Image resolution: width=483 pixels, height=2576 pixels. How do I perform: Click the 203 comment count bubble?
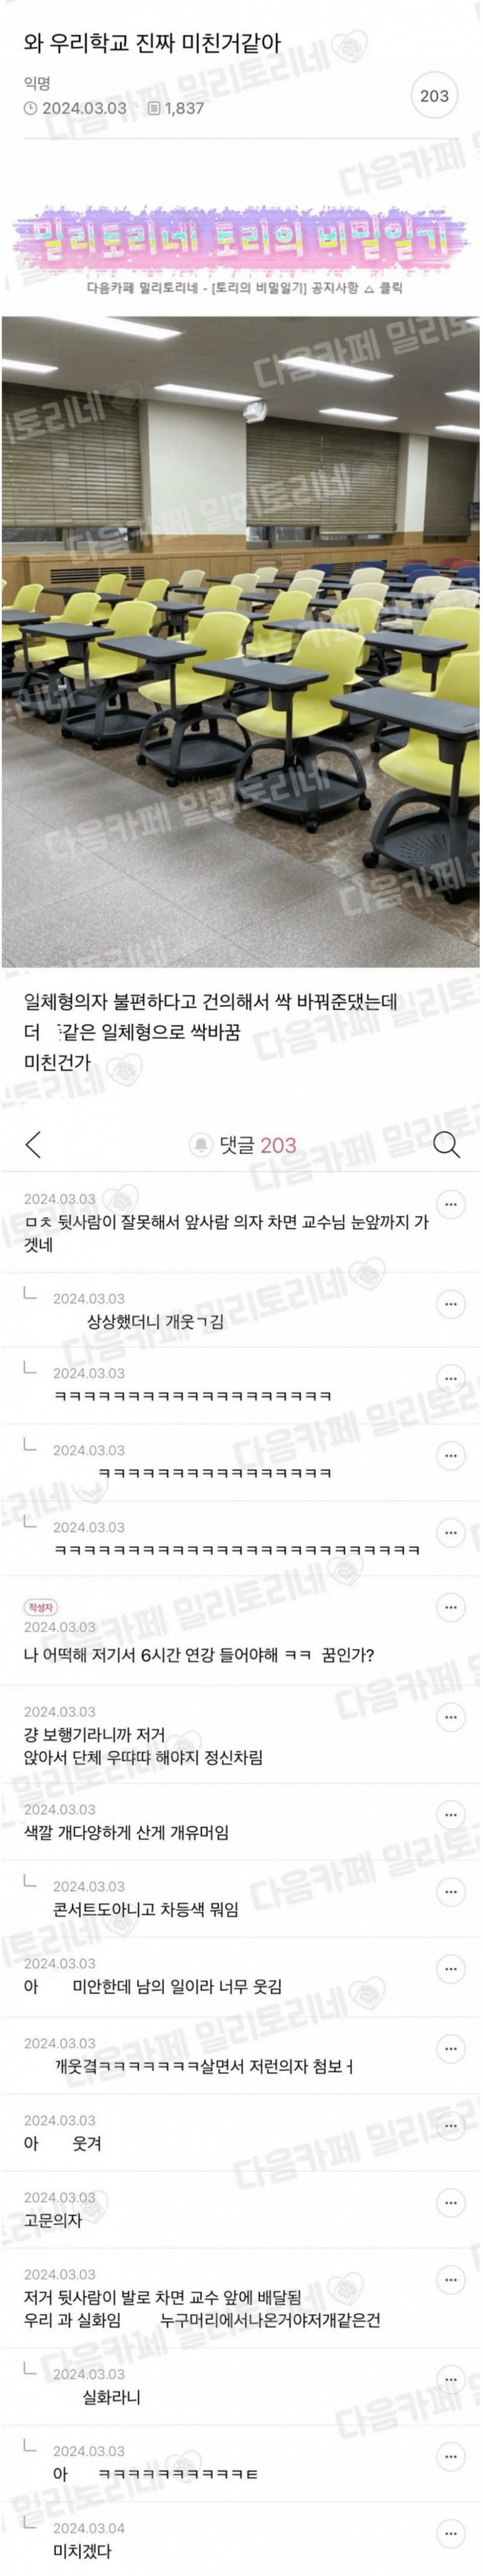[x=434, y=96]
